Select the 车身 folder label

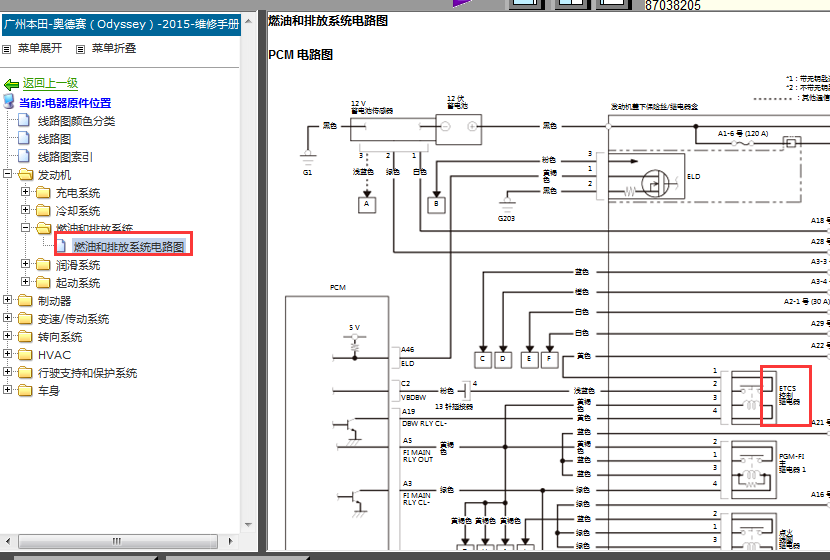(x=49, y=391)
